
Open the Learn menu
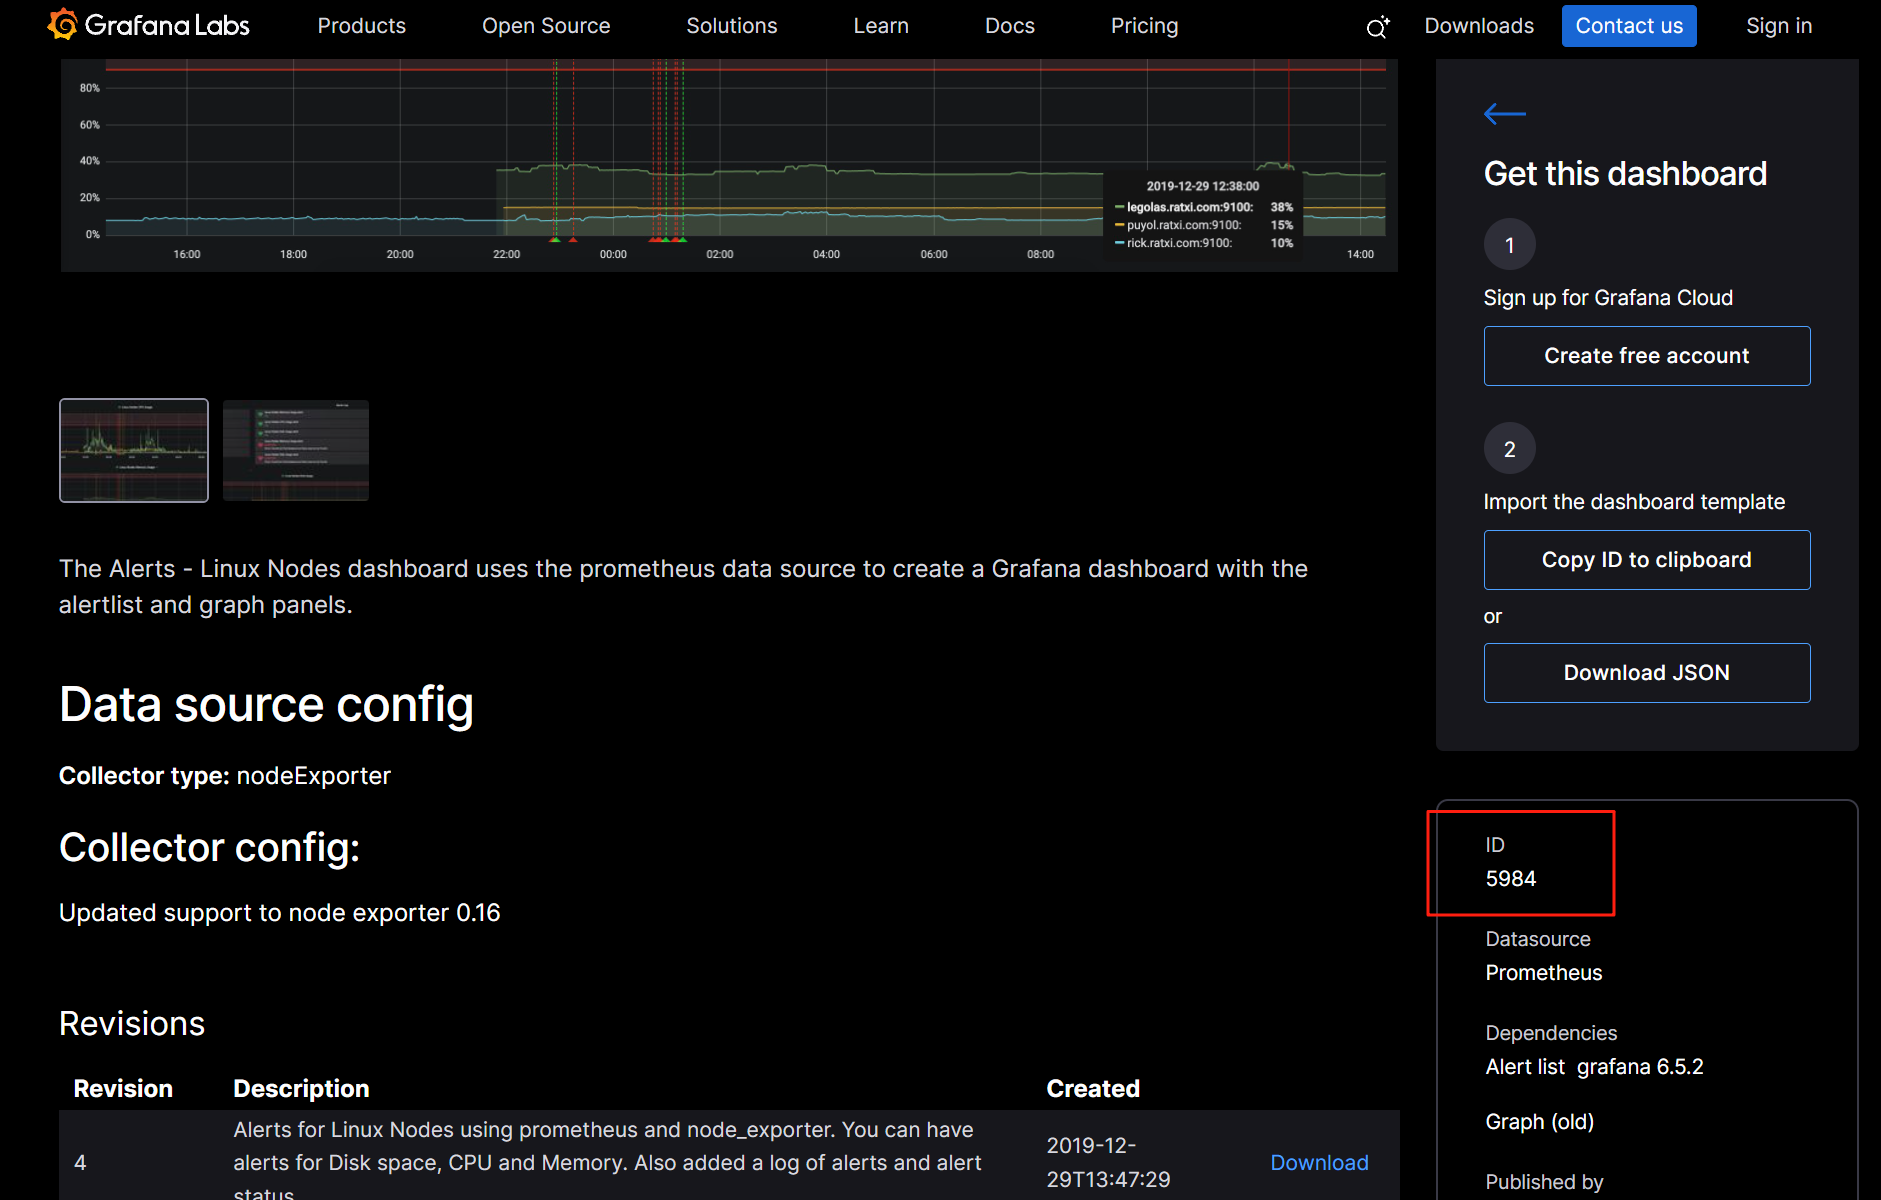881,26
